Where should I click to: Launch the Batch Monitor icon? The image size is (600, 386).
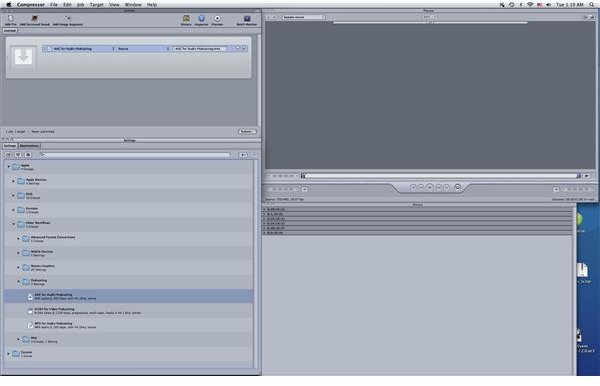point(247,19)
